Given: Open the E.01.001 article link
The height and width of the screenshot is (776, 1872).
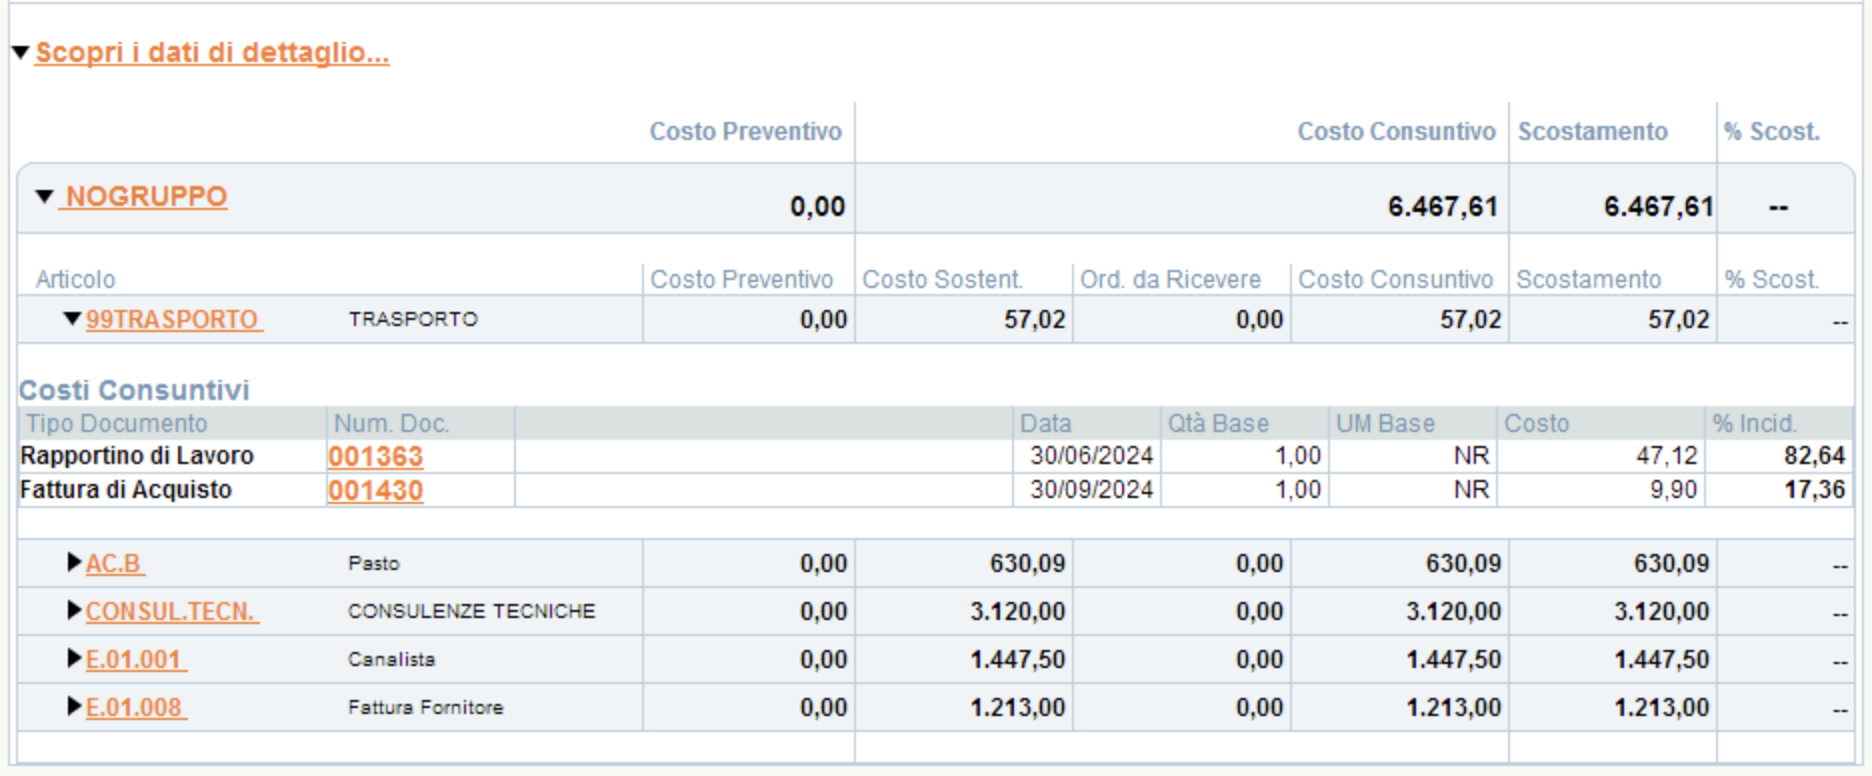Looking at the screenshot, I should pyautogui.click(x=135, y=659).
